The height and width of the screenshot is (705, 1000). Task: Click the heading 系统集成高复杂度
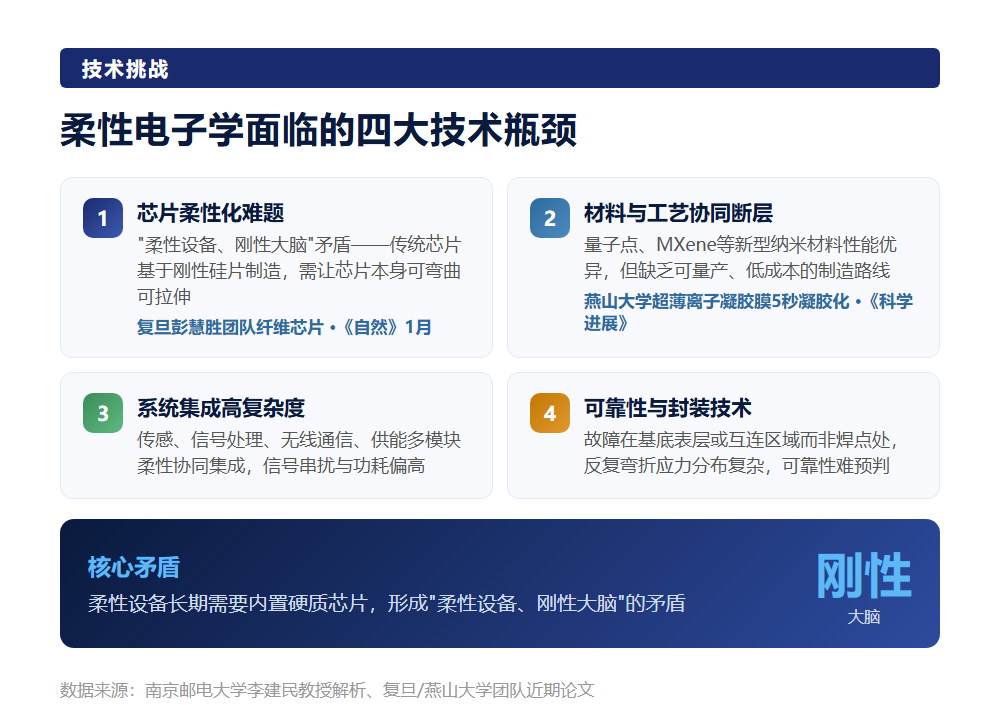pyautogui.click(x=221, y=408)
